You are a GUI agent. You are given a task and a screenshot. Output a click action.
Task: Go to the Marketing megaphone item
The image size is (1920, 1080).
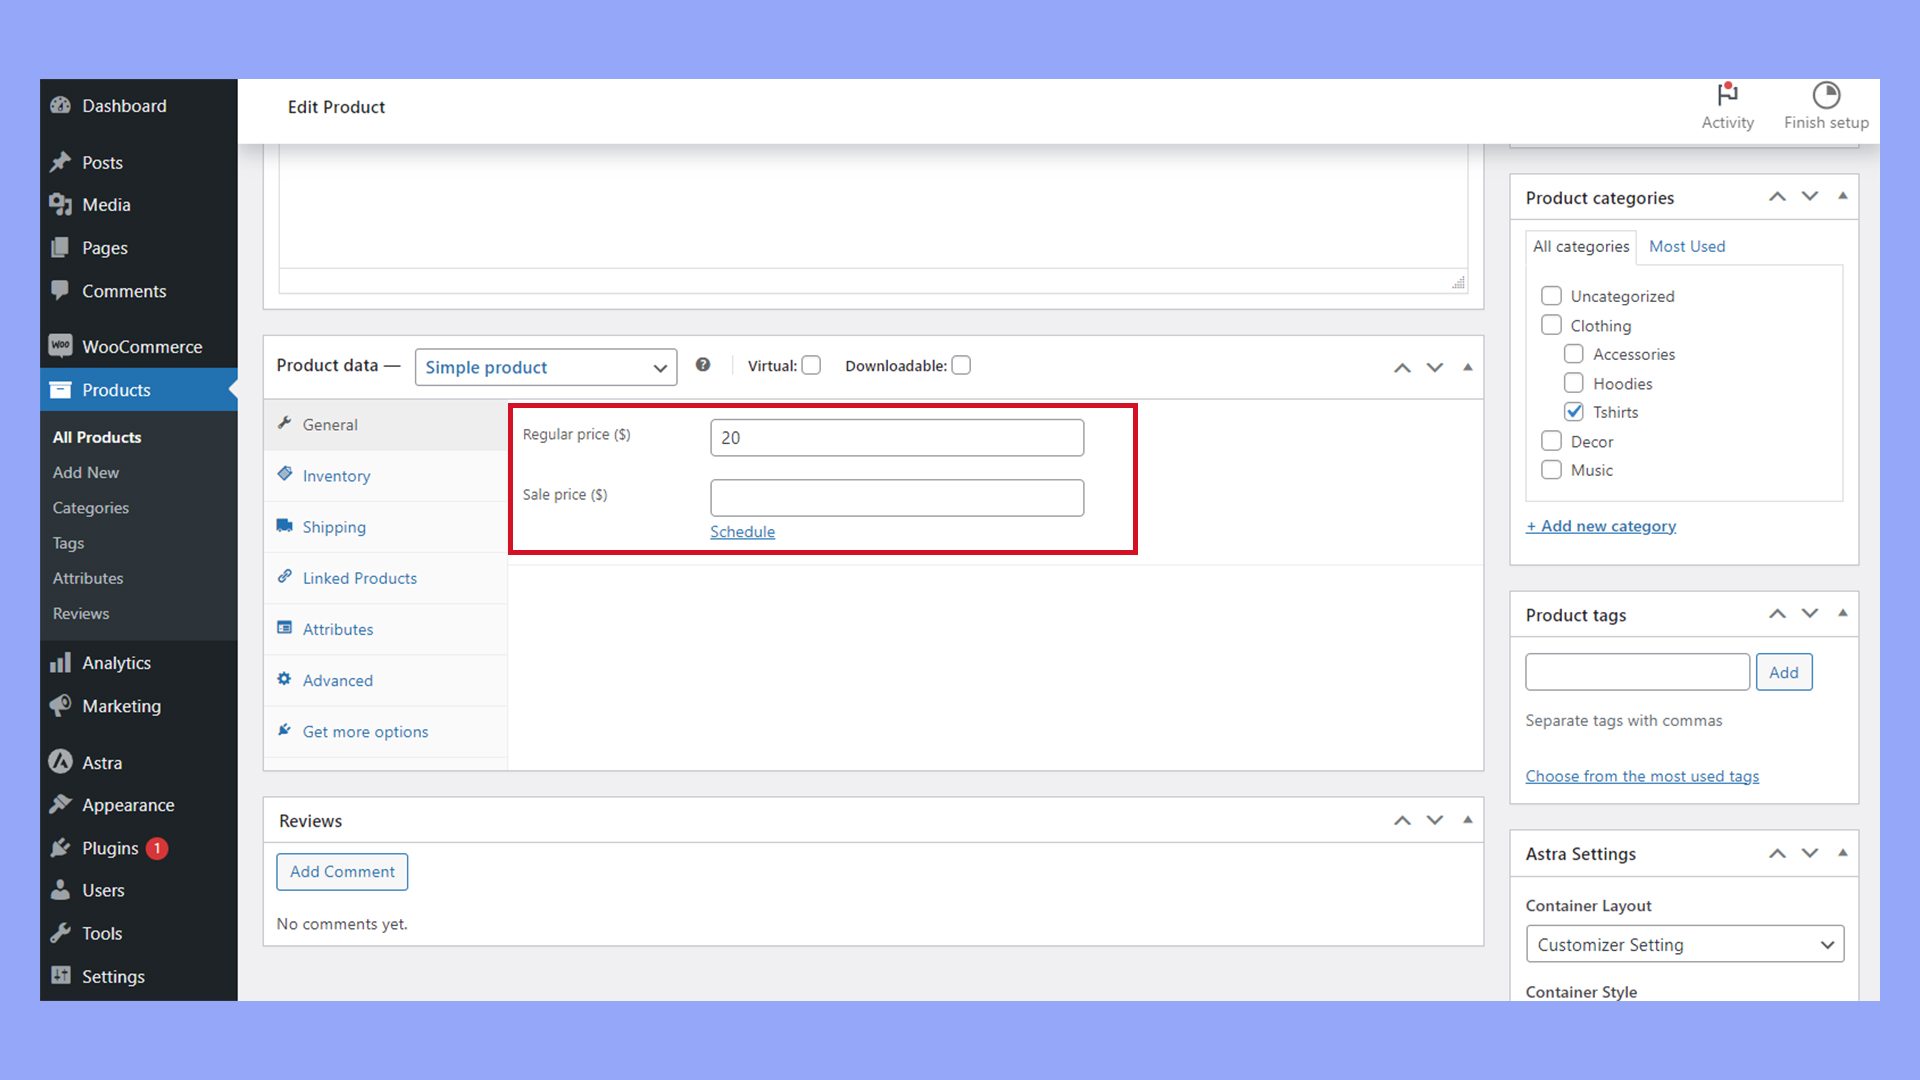coord(121,706)
